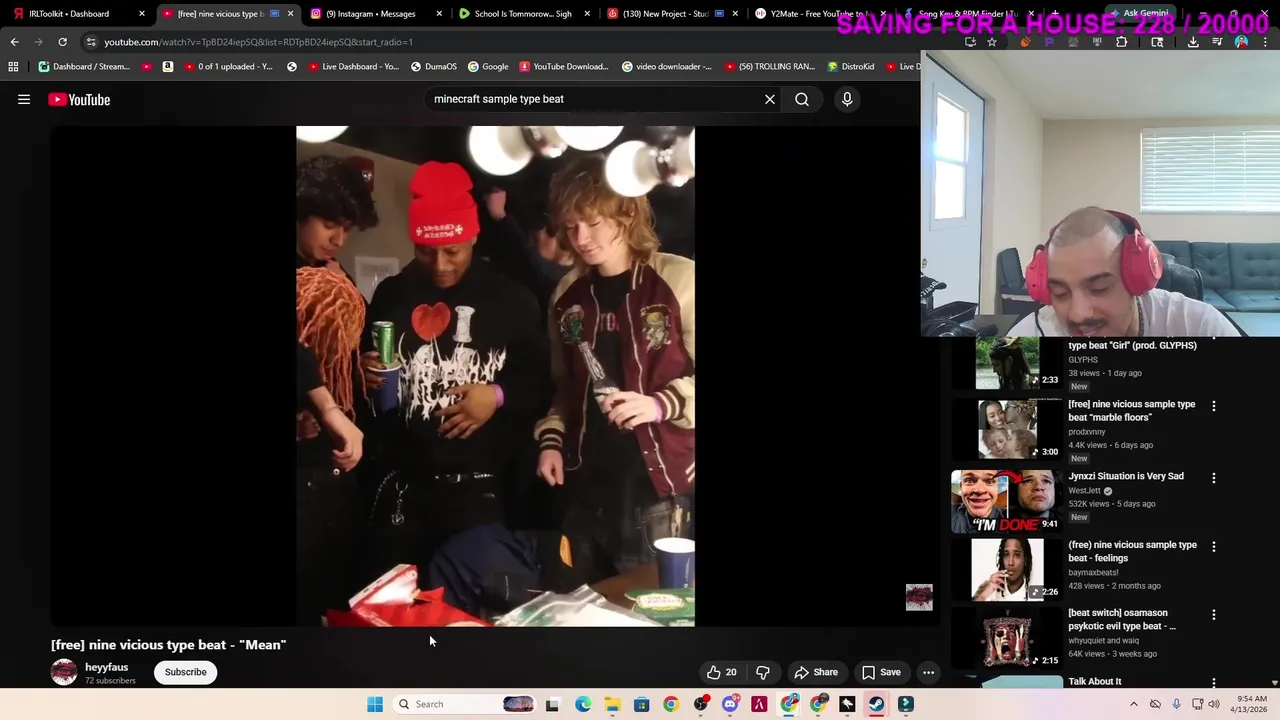Run the search with the magnifier button
Viewport: 1280px width, 720px height.
[802, 99]
